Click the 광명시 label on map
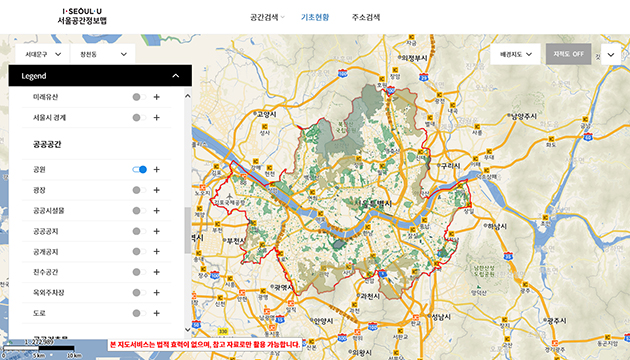This screenshot has height=360, width=630. coord(282,287)
